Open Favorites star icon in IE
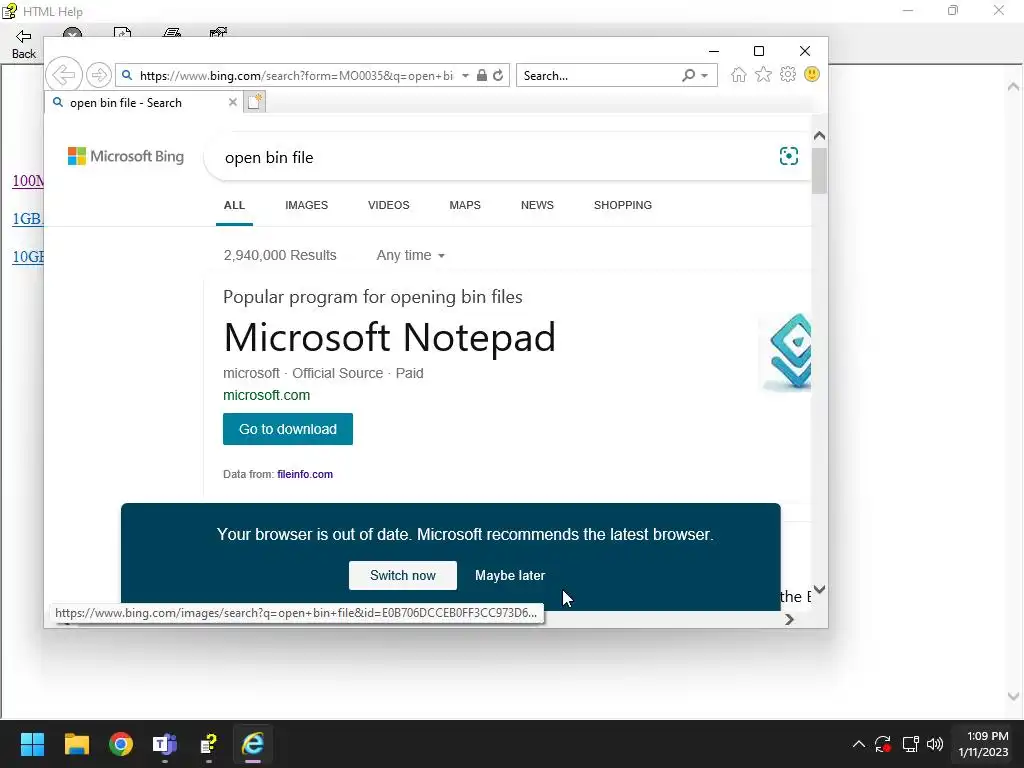 click(x=763, y=74)
